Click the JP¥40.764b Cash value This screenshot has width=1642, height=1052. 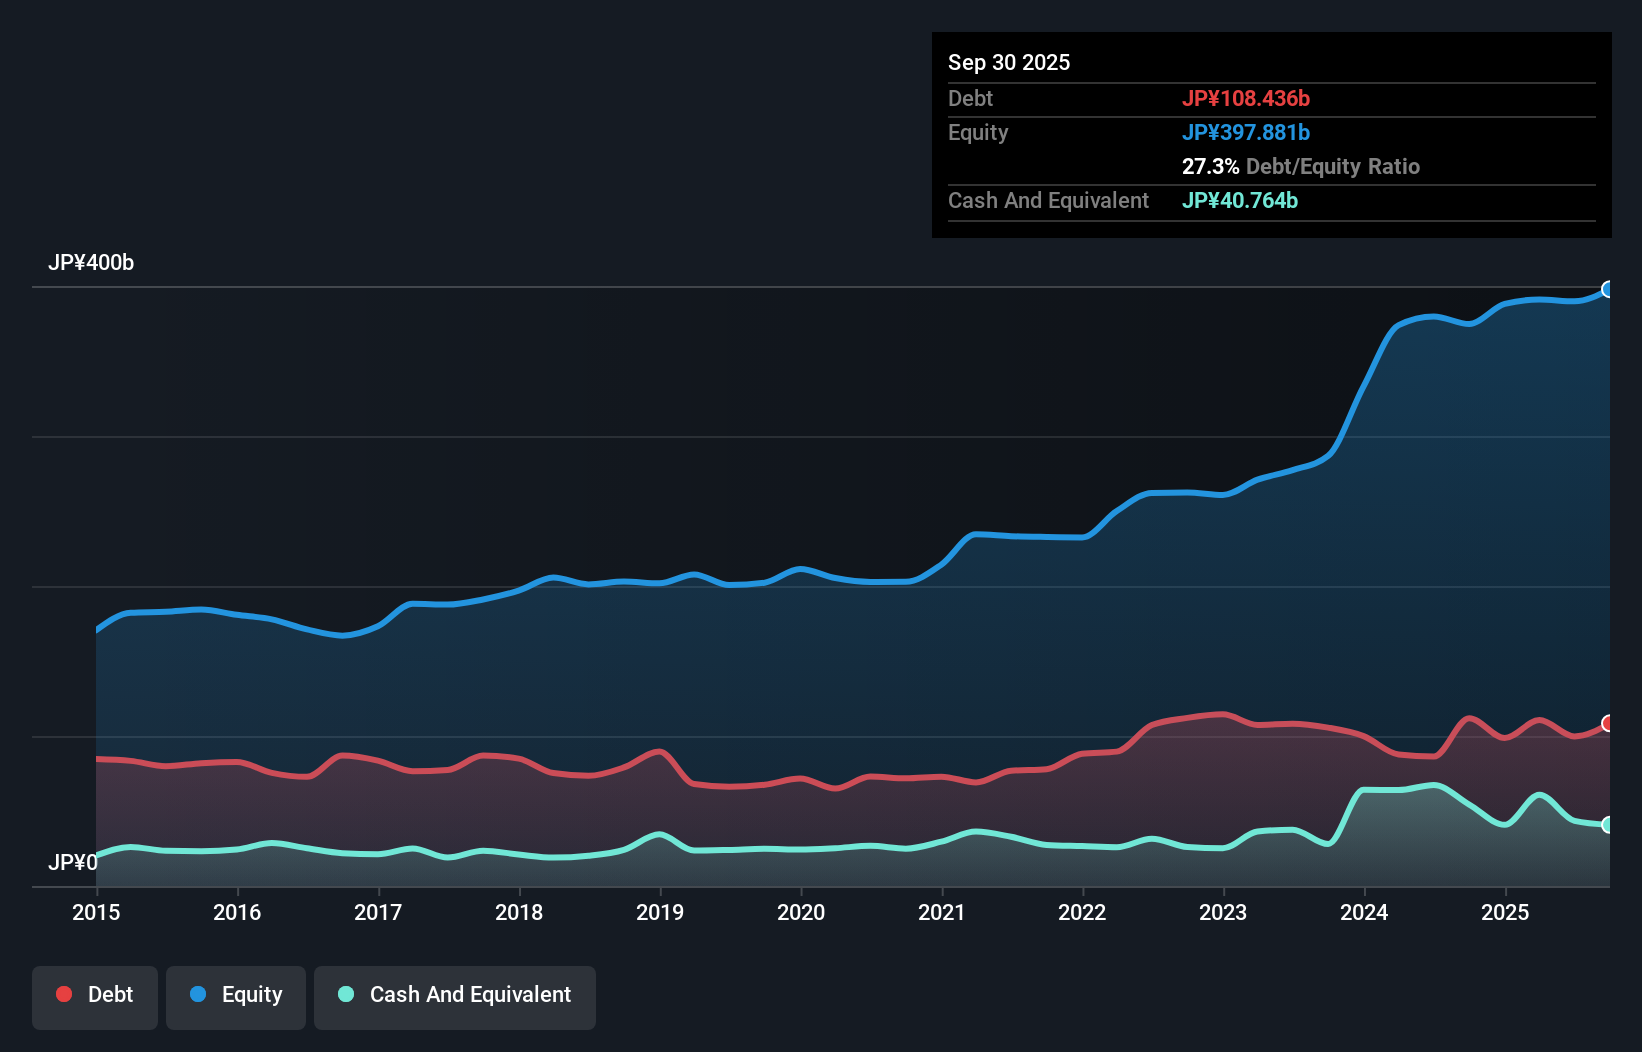[1240, 200]
